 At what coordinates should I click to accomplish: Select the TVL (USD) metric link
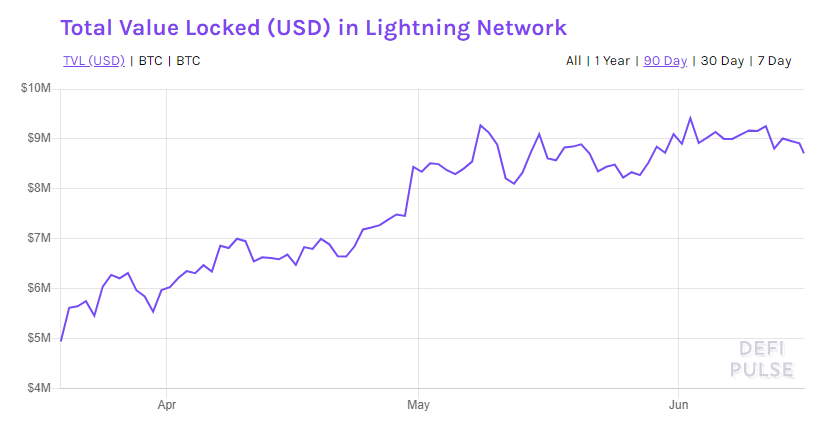tap(94, 61)
